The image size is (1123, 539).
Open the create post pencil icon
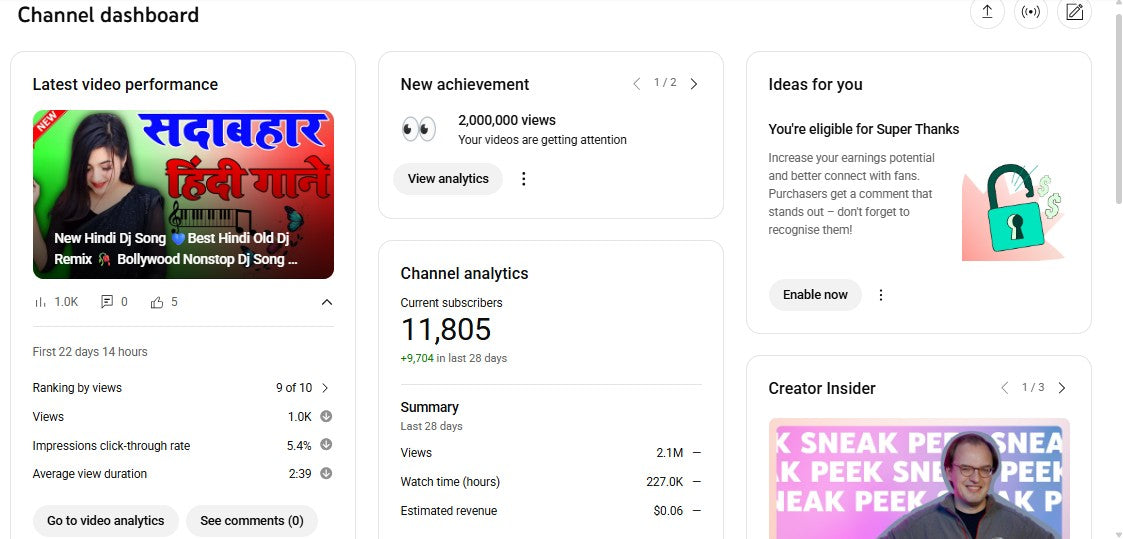point(1075,12)
